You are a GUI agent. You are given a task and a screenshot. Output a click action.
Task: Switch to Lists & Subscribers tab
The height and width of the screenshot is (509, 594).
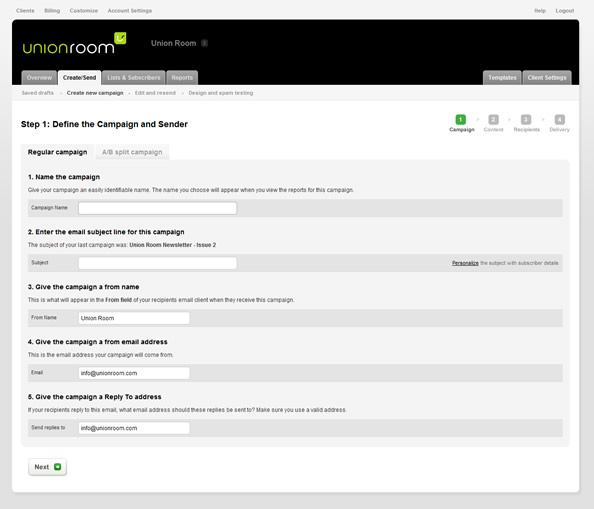pyautogui.click(x=133, y=78)
